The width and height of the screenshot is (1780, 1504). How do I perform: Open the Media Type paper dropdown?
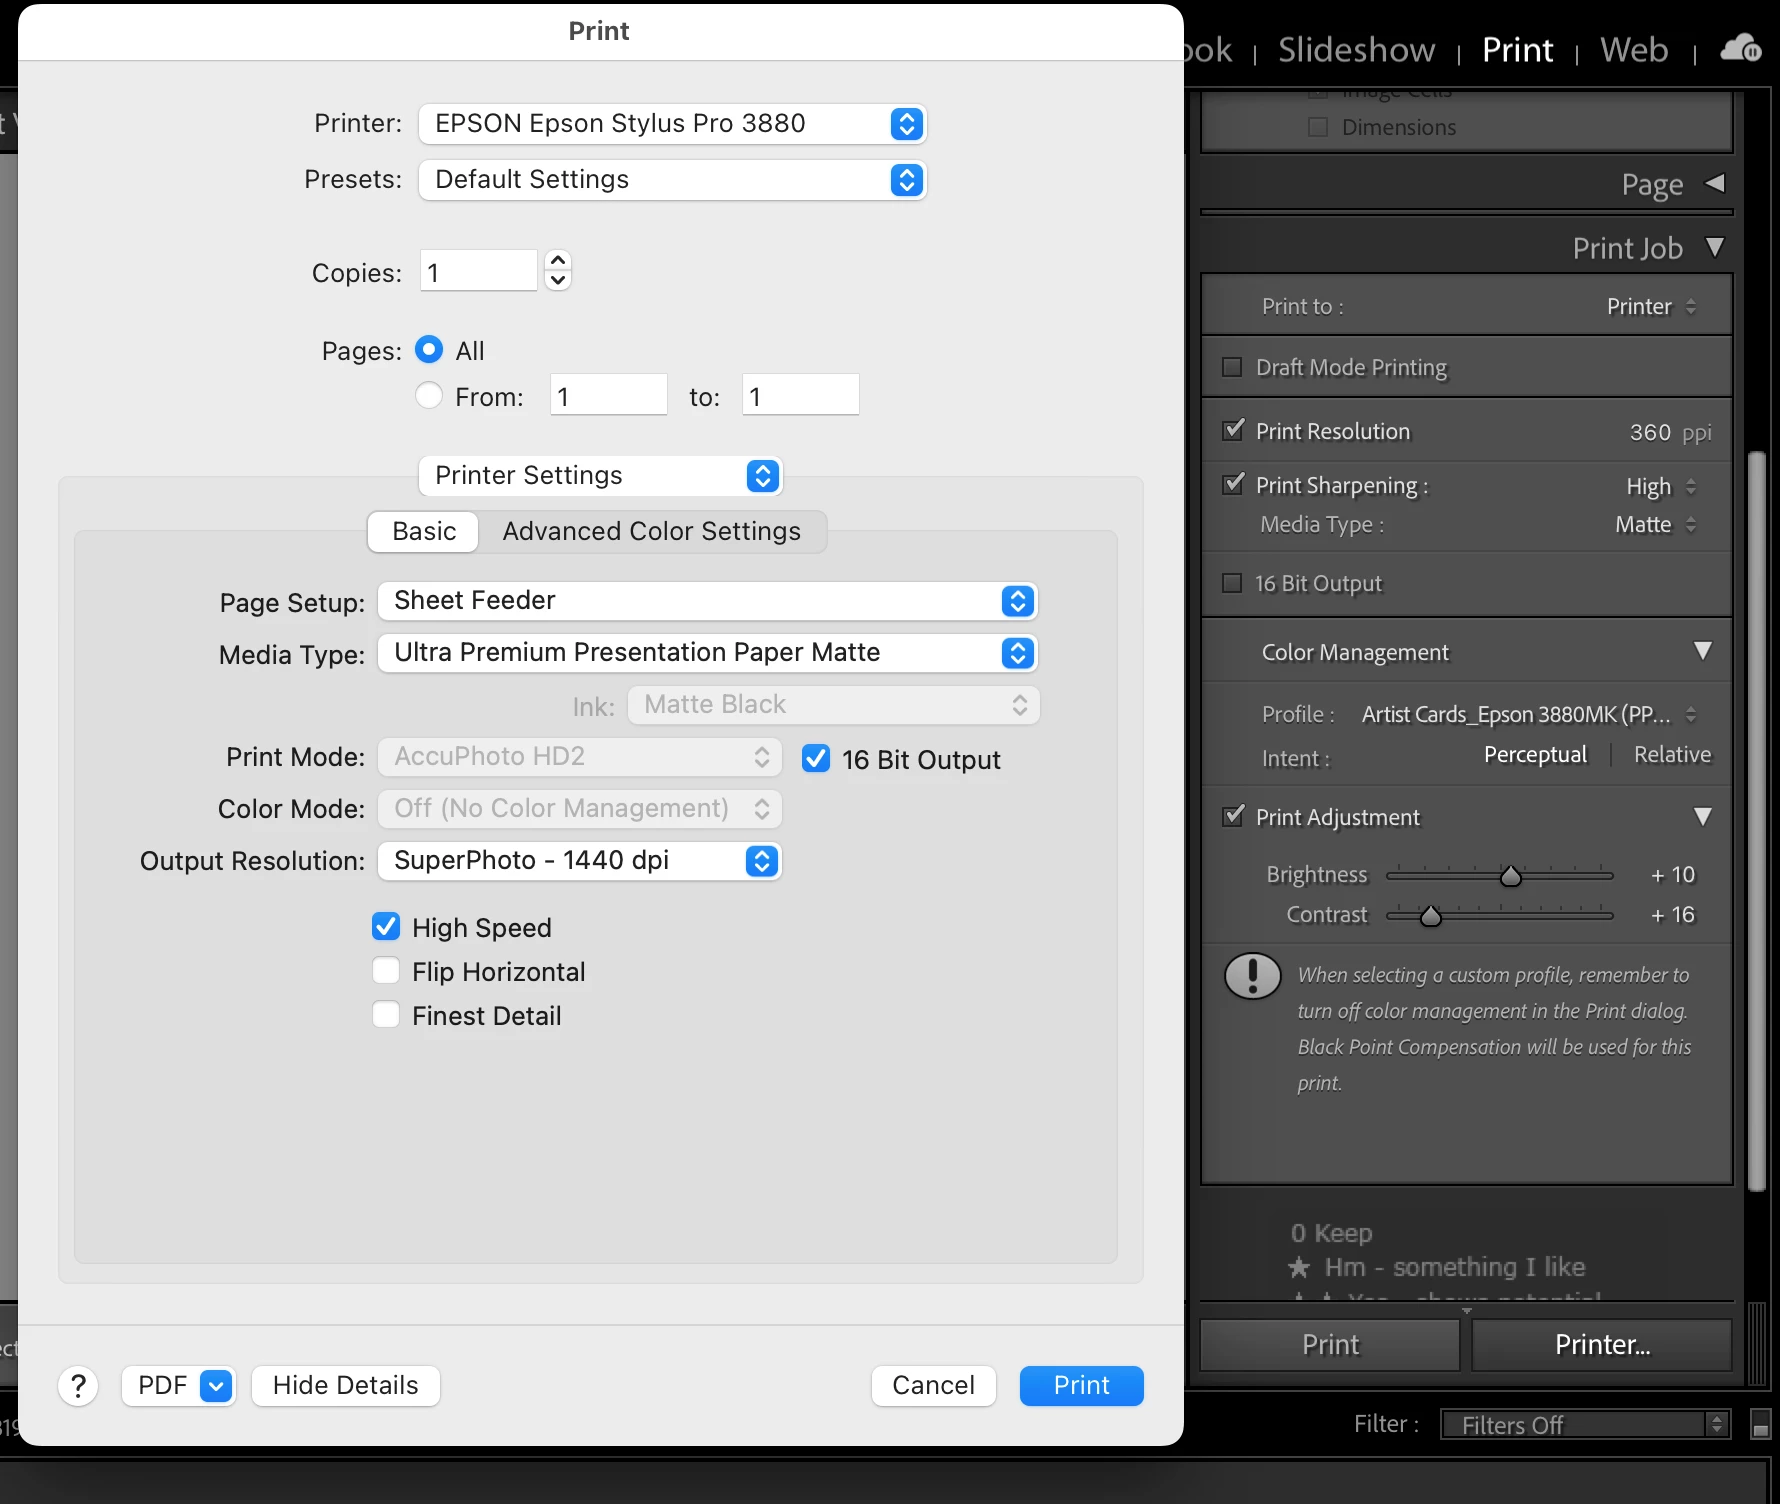(707, 653)
